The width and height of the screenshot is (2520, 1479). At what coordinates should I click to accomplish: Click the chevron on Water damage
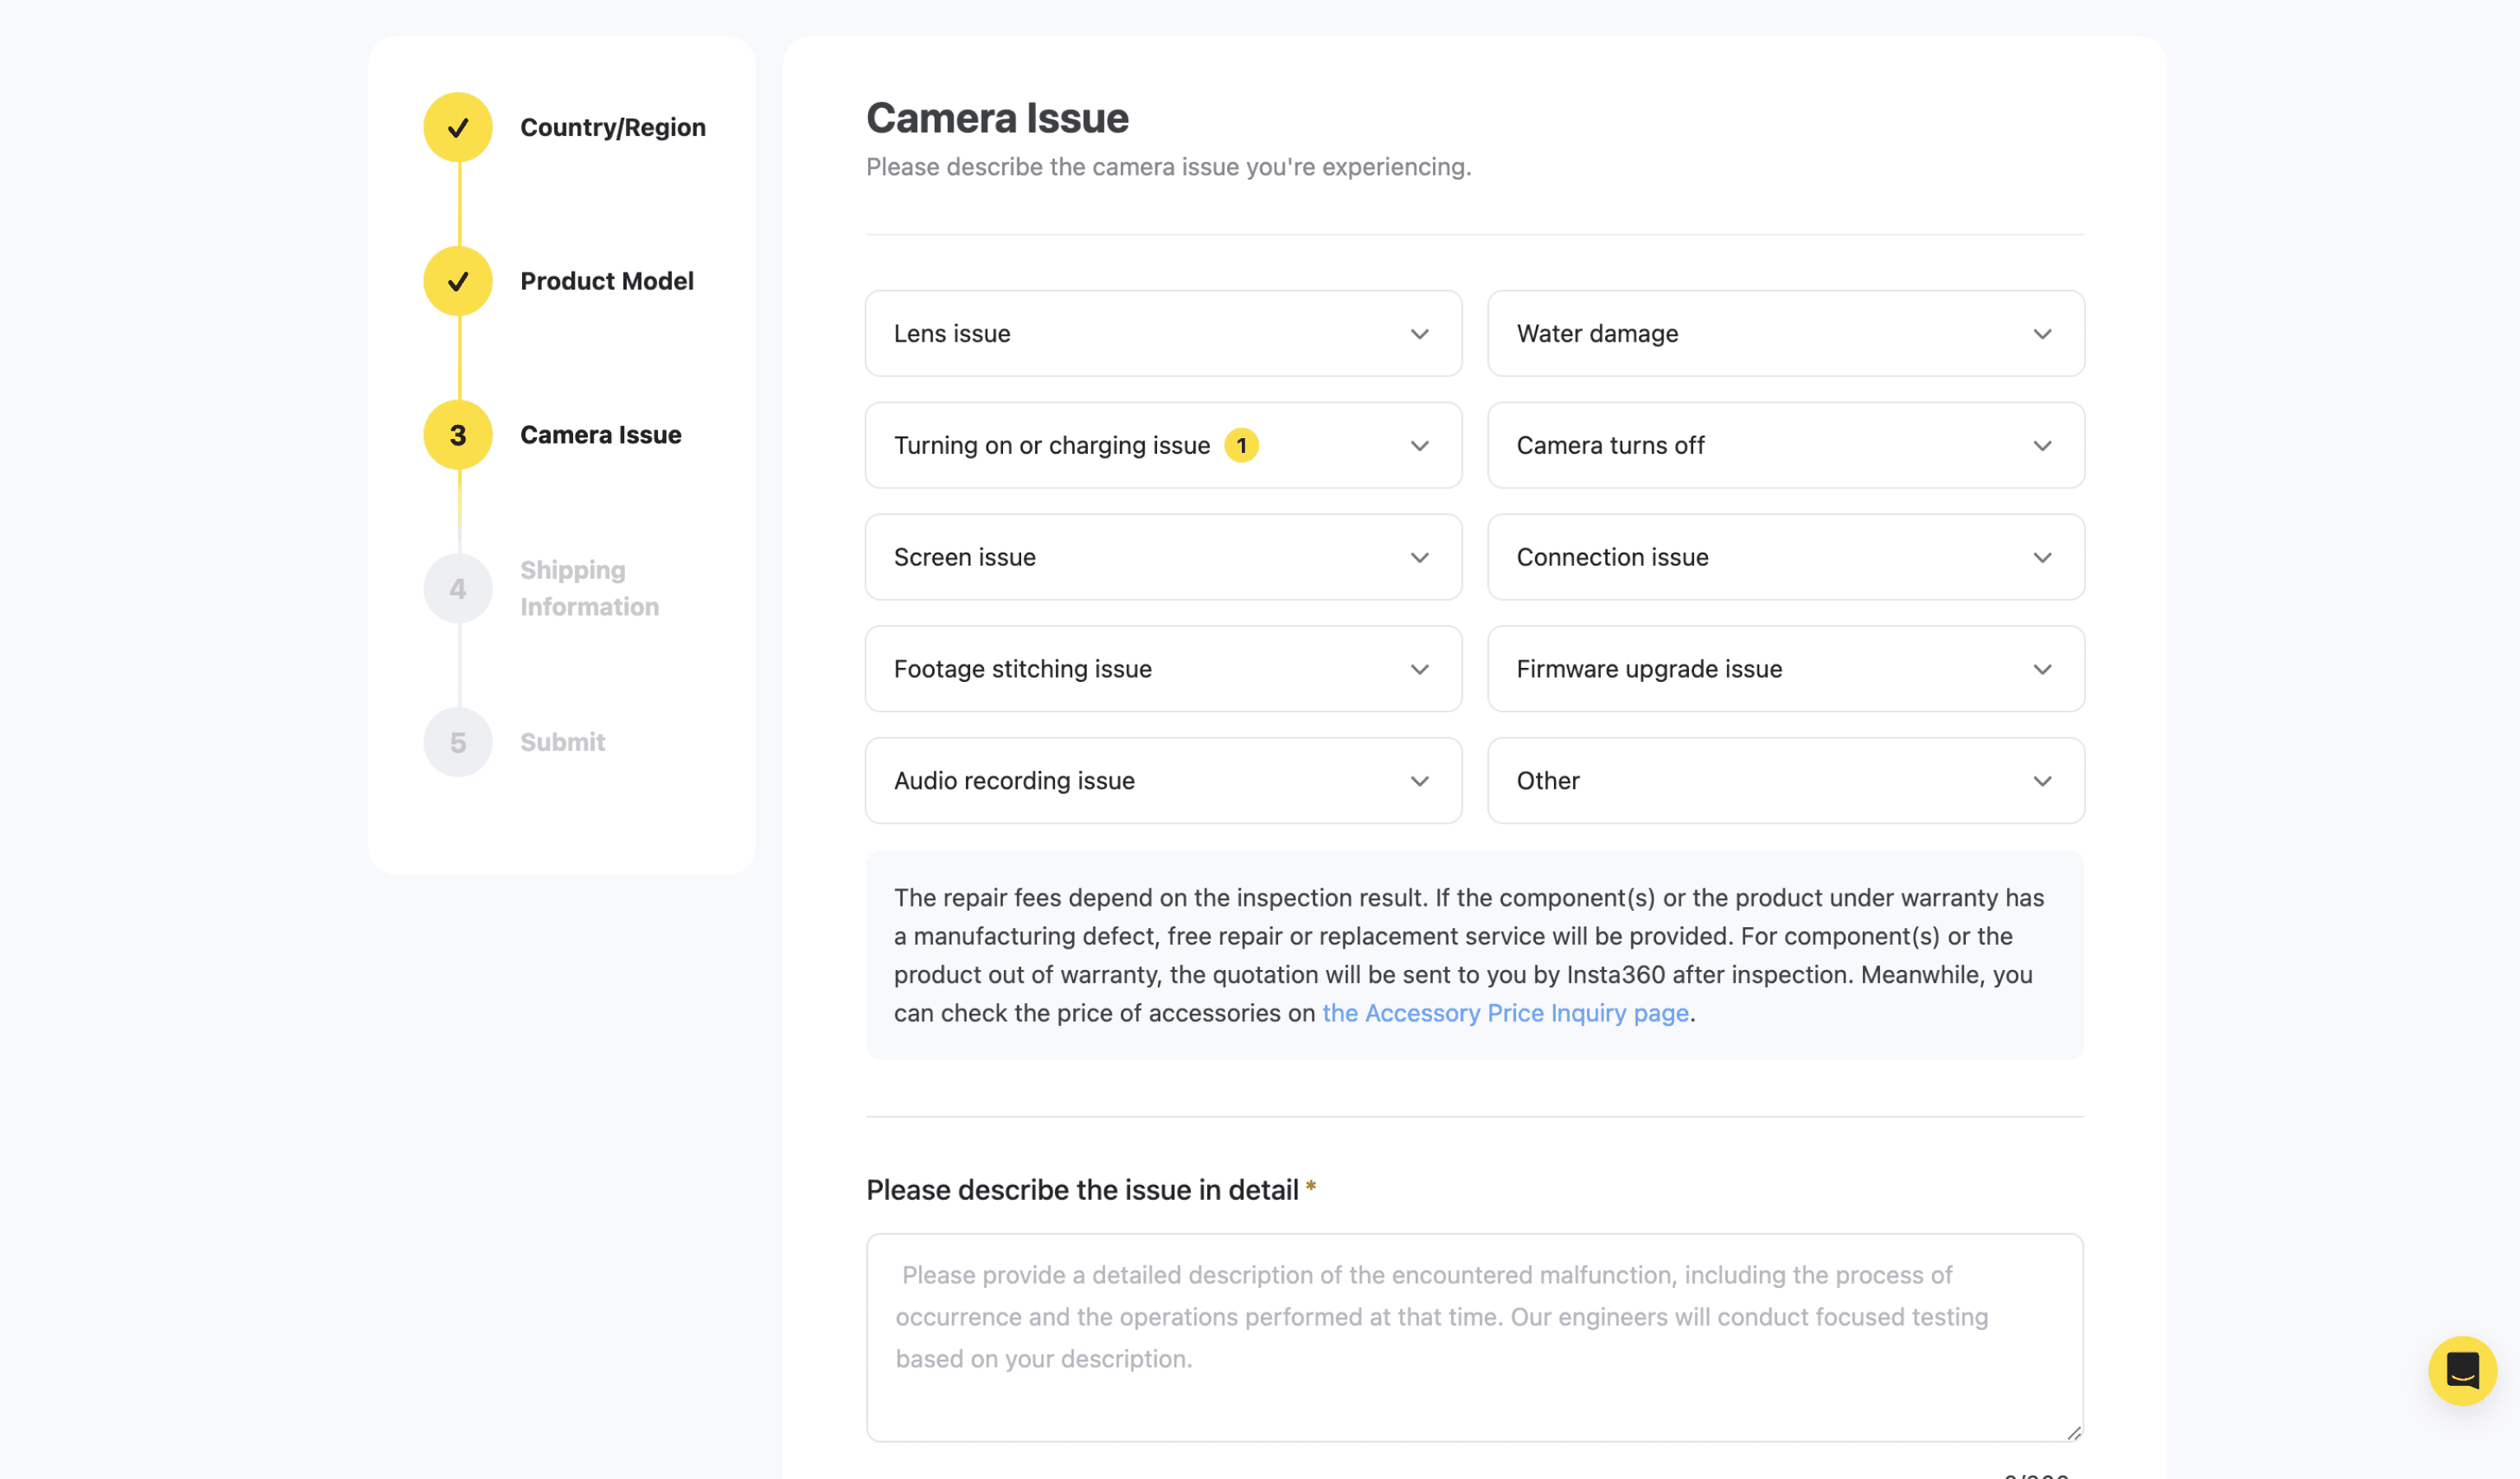point(2042,334)
